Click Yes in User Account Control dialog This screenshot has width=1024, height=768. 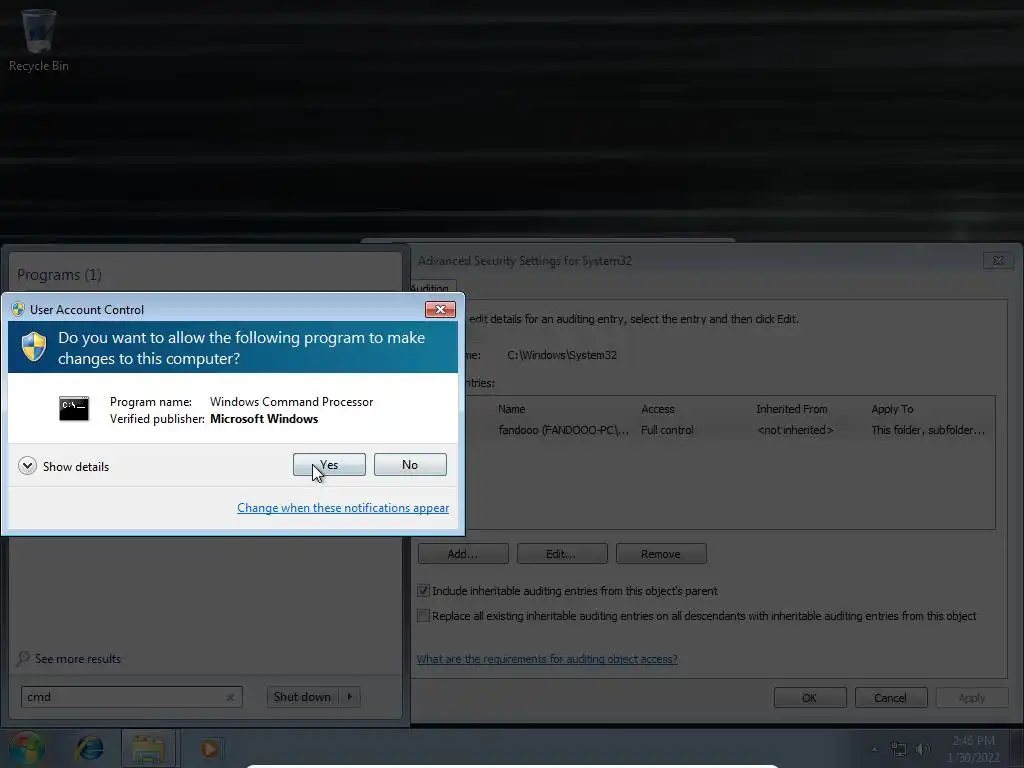[329, 464]
